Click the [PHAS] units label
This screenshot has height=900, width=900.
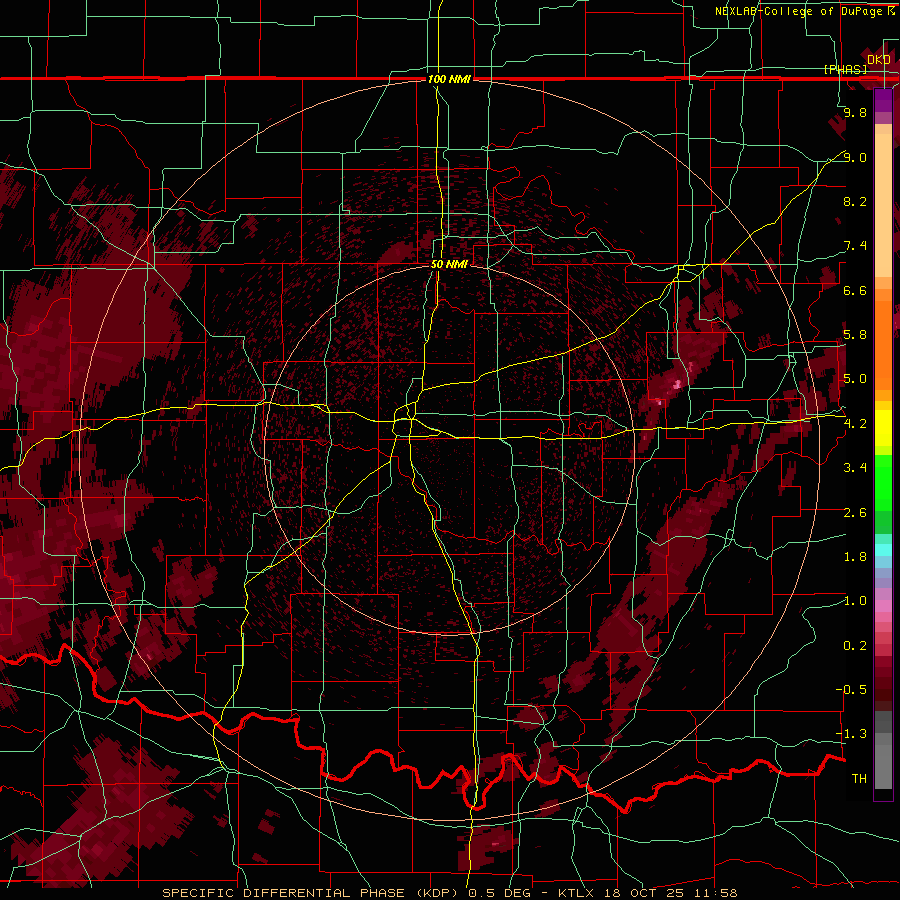click(845, 69)
